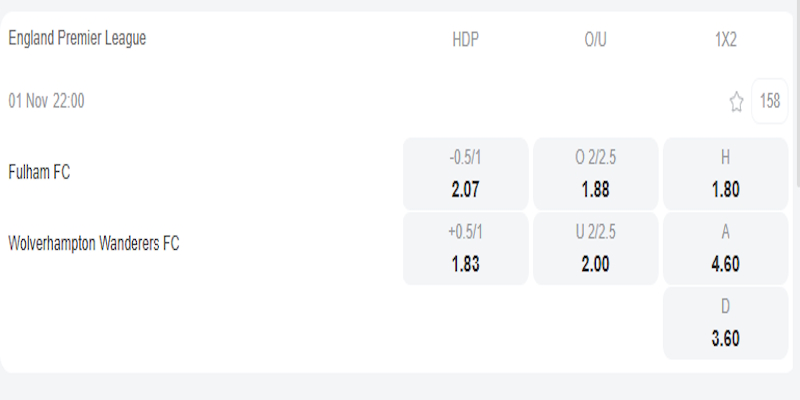Image resolution: width=800 pixels, height=400 pixels.
Task: Open Wolverhampton Wanderers FC team name
Action: pyautogui.click(x=94, y=243)
